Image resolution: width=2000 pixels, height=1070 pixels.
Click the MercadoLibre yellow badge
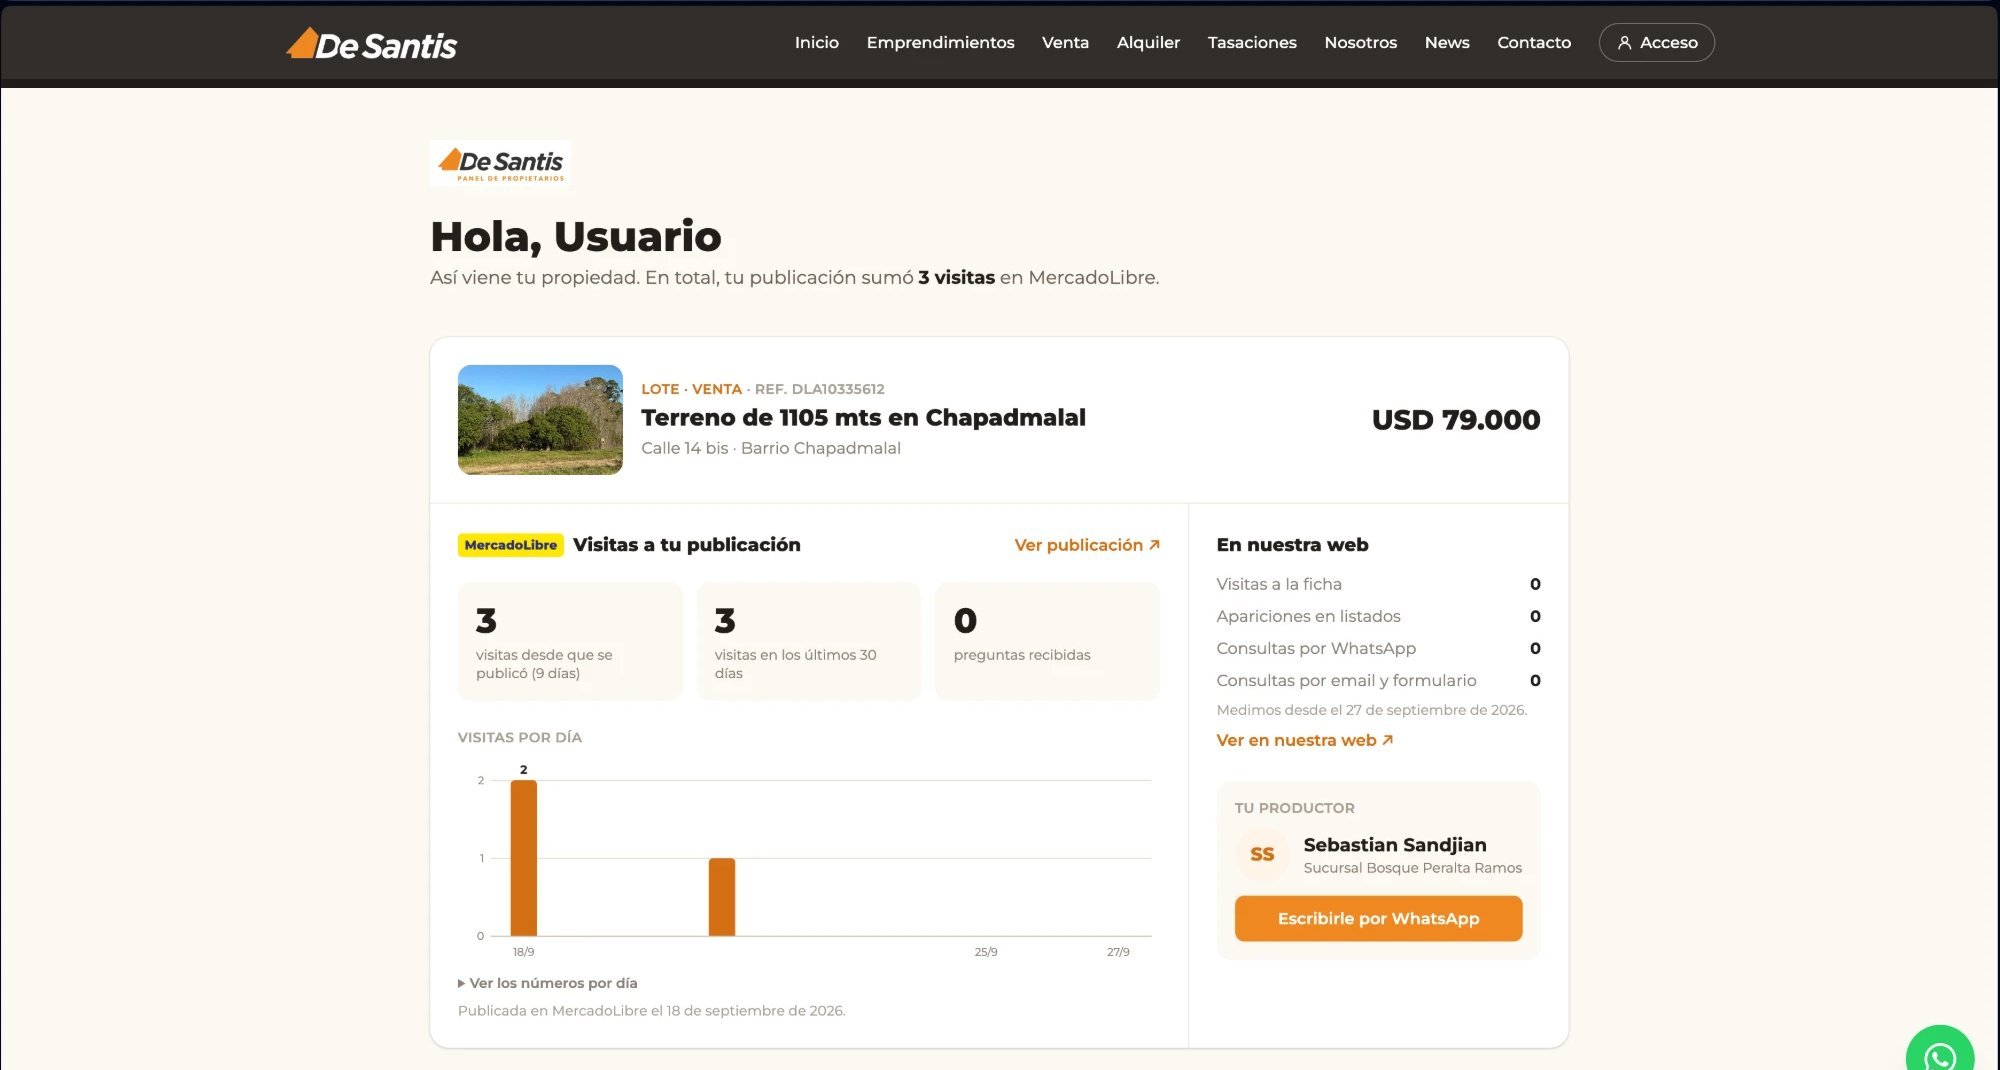(x=510, y=545)
